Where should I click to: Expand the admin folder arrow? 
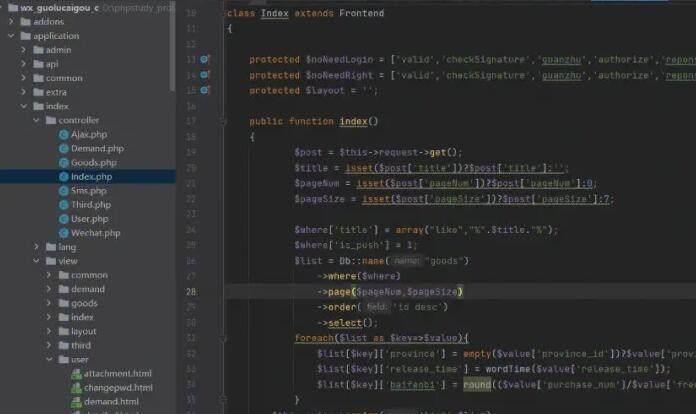point(24,50)
